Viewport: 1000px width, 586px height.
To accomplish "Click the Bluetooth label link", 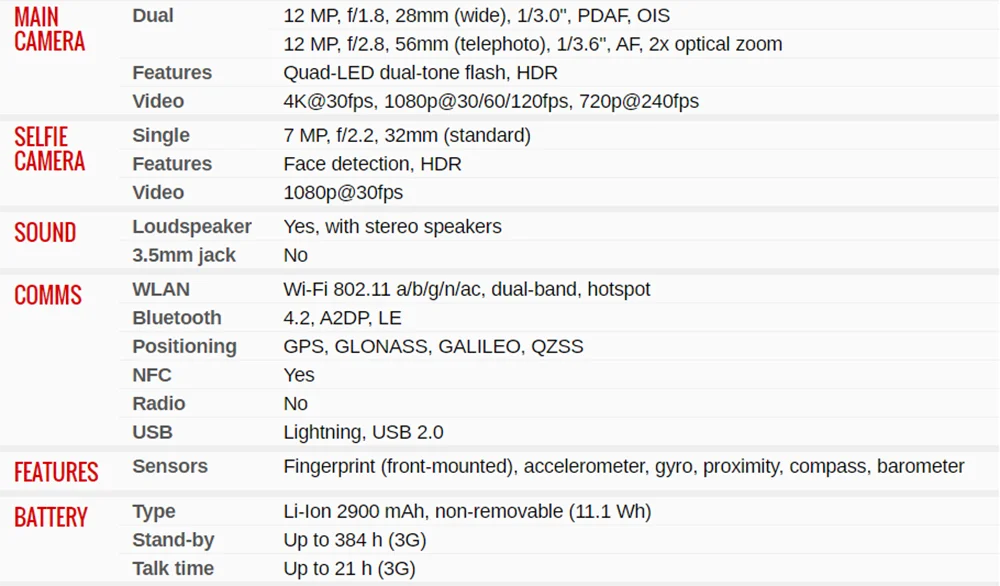I will pyautogui.click(x=177, y=318).
